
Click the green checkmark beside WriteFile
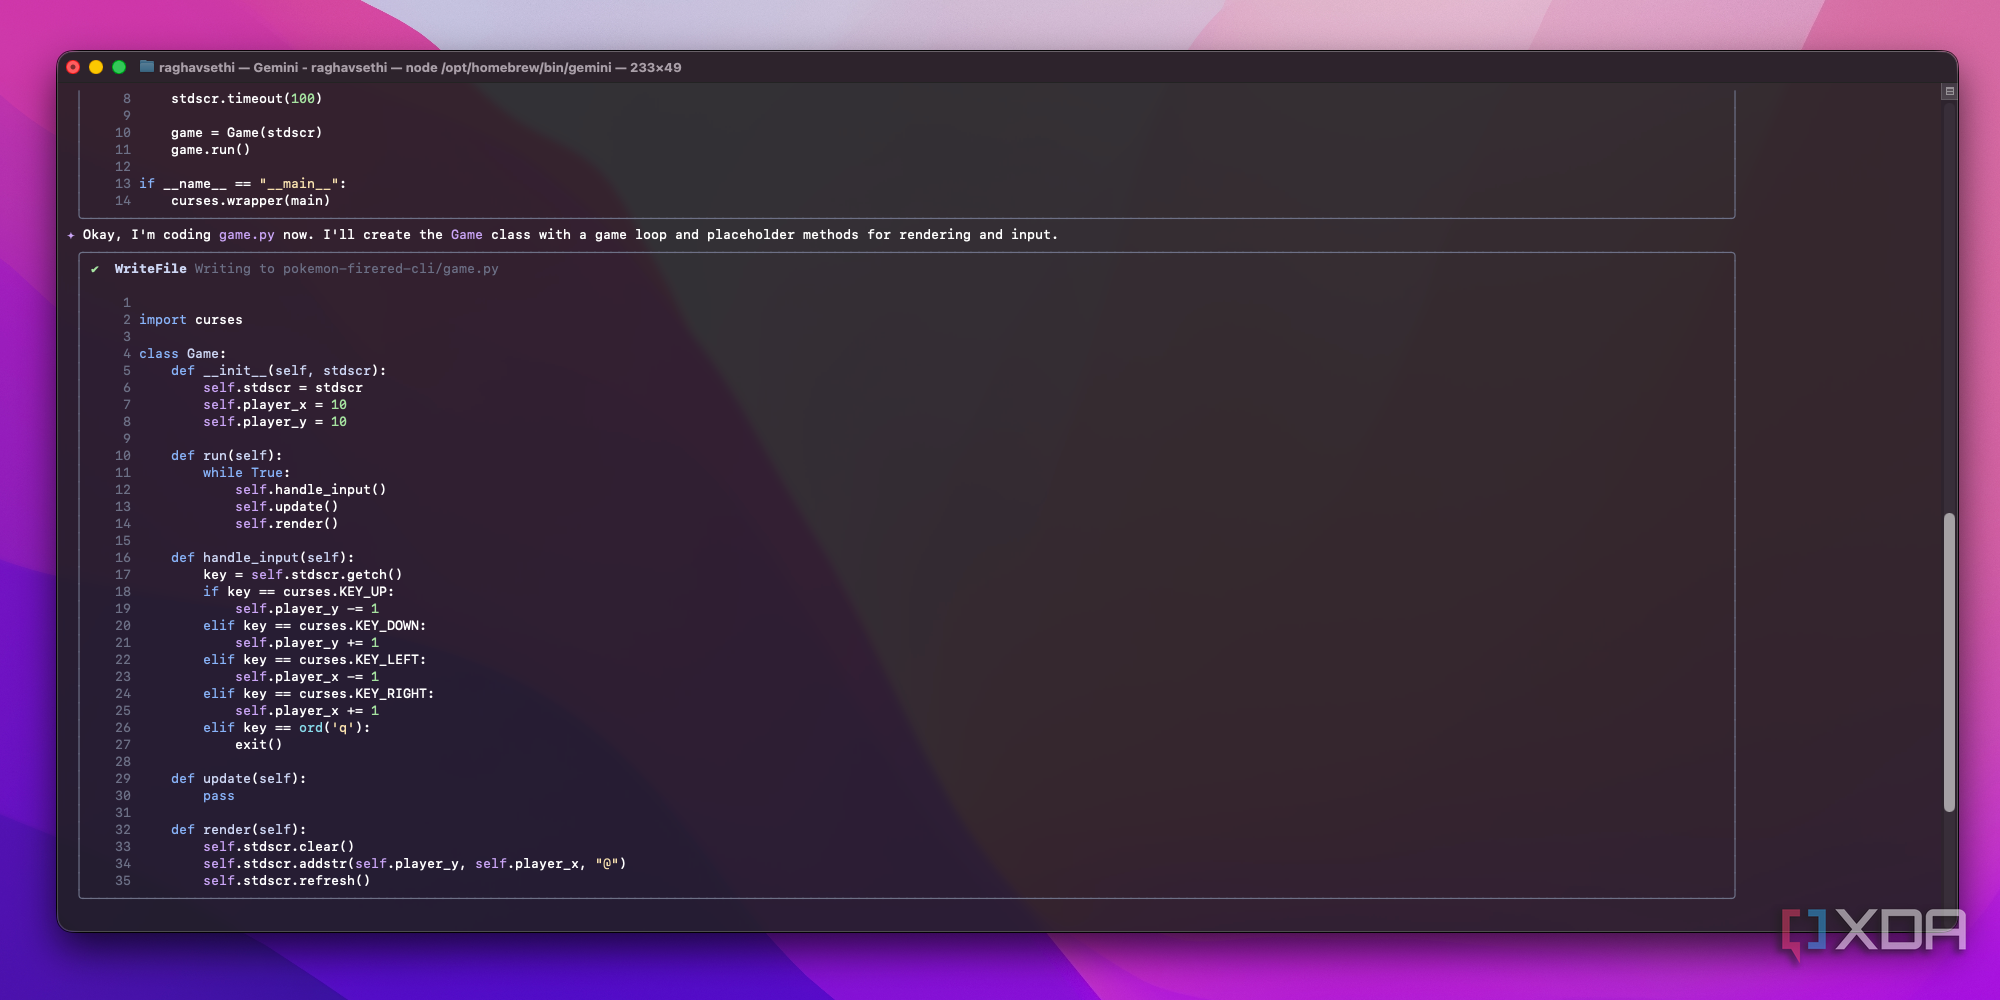pyautogui.click(x=95, y=269)
